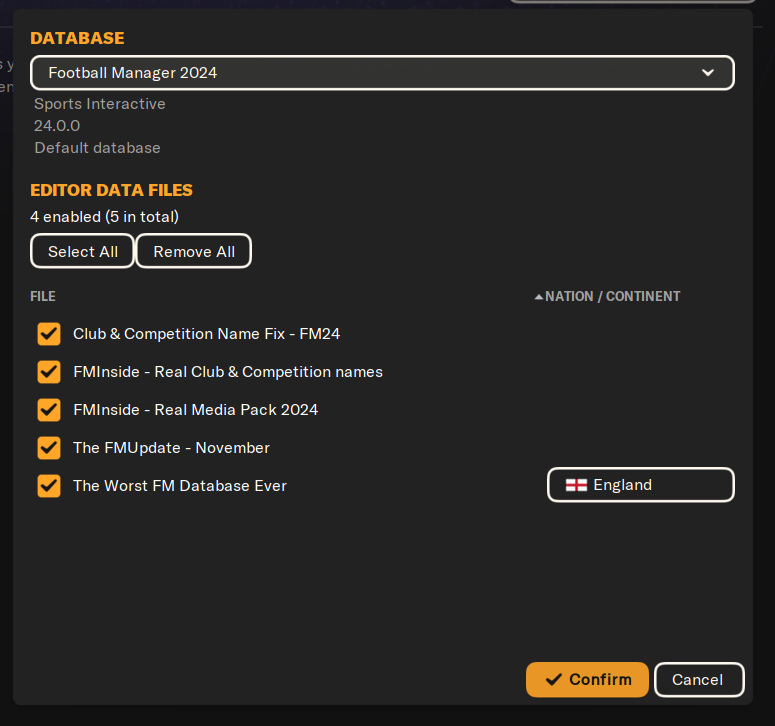Select The FMUpdate - November file name
Screen dimensions: 775x726
pyautogui.click(x=172, y=448)
